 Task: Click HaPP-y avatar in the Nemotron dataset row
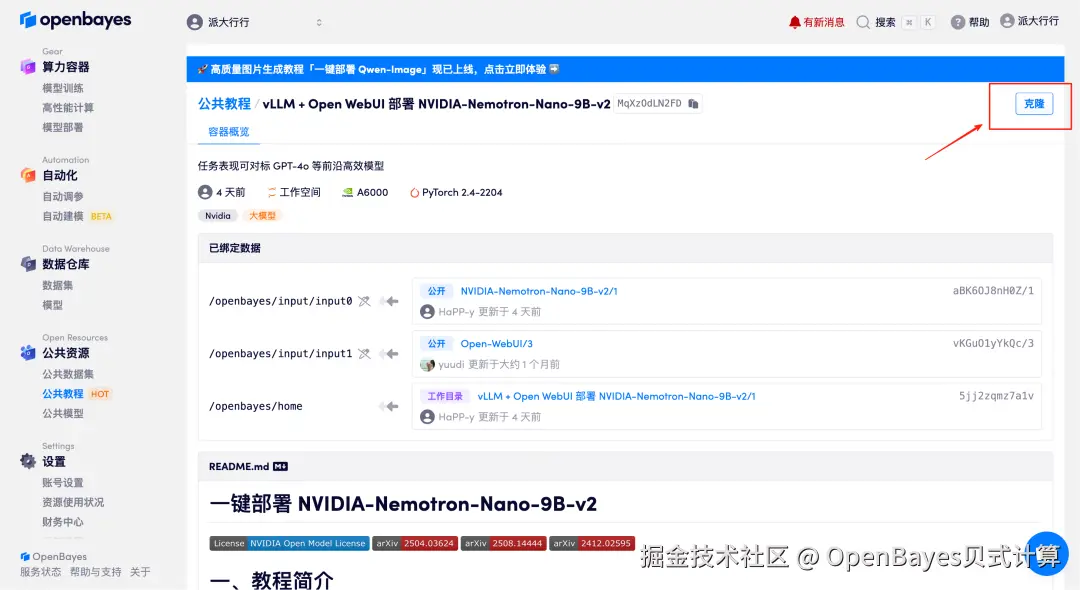[427, 312]
